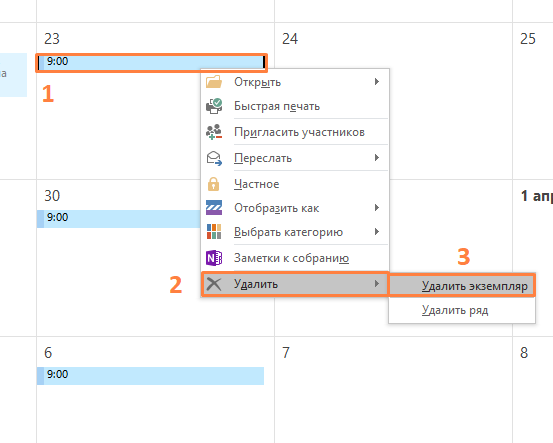This screenshot has width=553, height=443.
Task: Click the striped Отобразить как icon
Action: [x=214, y=208]
